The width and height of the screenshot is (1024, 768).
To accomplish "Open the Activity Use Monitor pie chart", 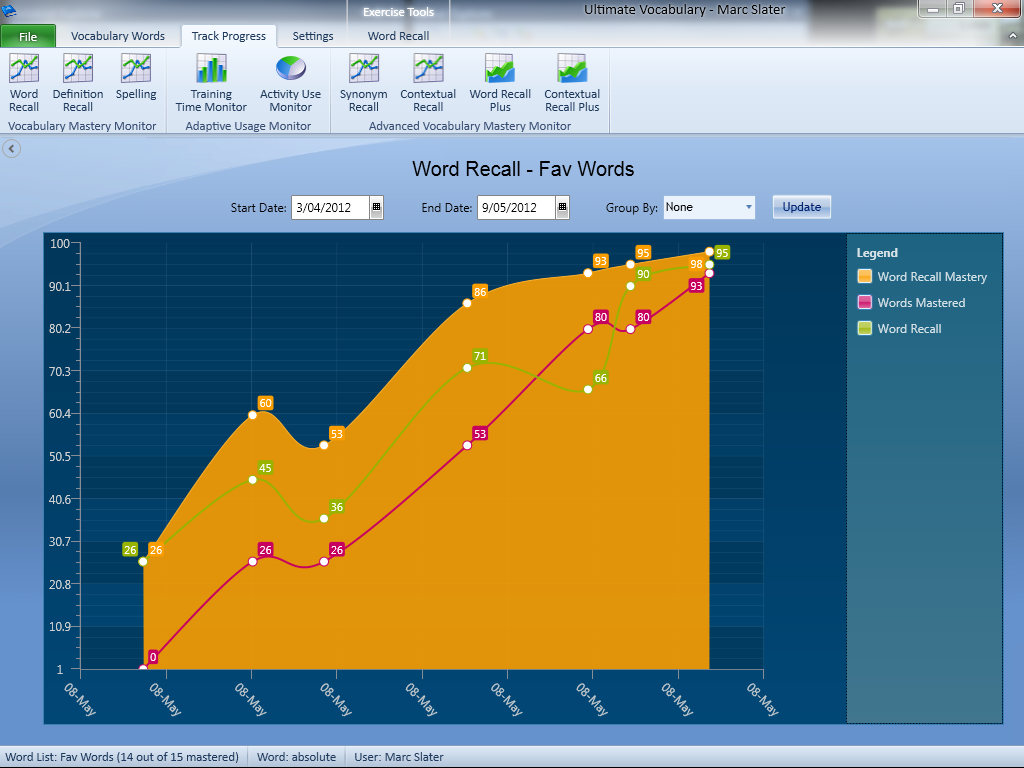I will click(290, 82).
